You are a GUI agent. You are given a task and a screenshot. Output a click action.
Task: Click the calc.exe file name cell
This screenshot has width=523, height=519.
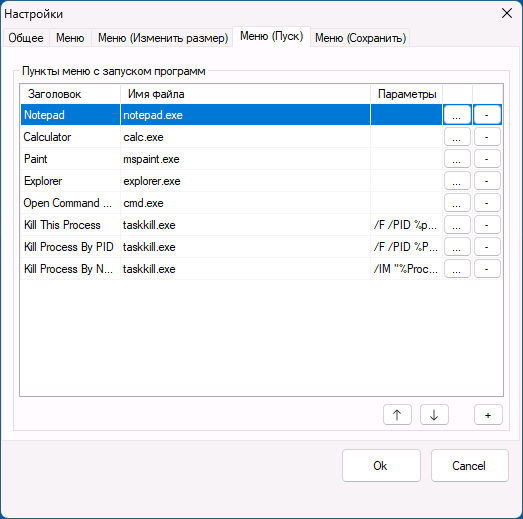coord(245,137)
